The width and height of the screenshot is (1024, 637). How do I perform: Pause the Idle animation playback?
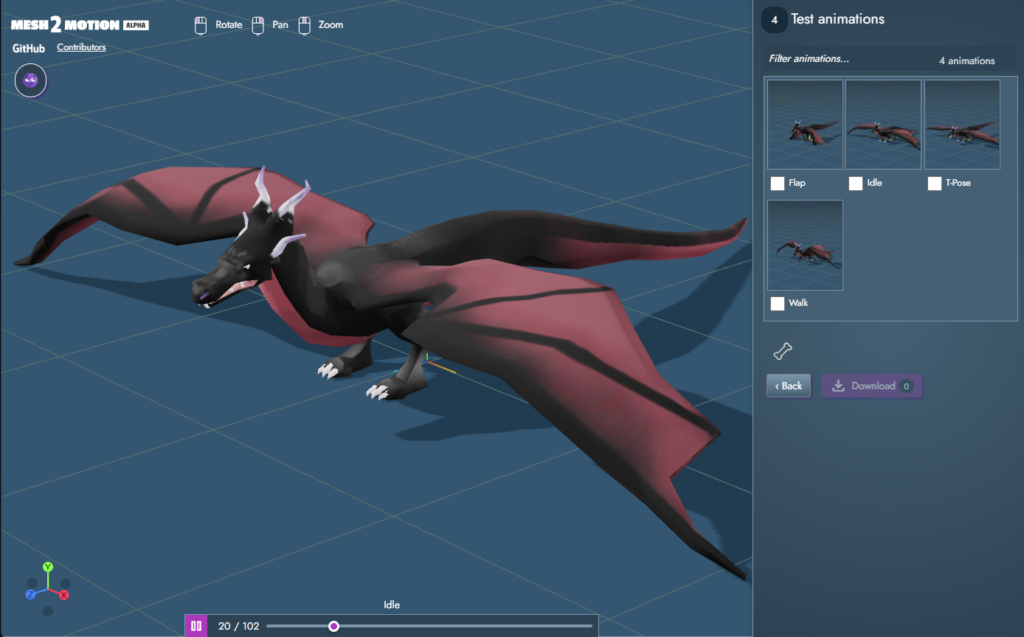click(196, 624)
